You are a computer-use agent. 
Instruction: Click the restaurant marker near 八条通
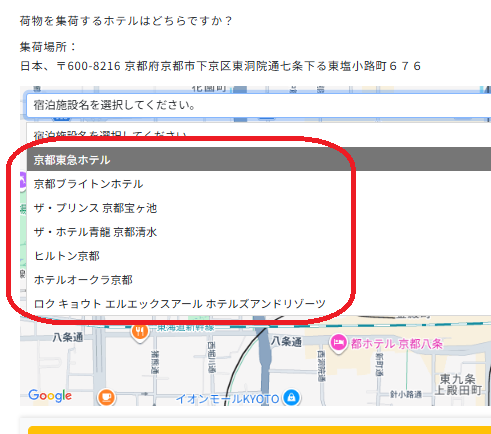[x=140, y=332]
